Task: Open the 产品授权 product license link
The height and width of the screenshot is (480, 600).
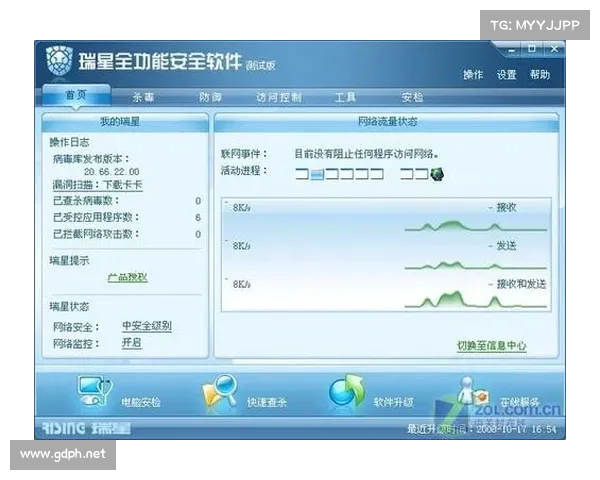Action: [x=127, y=277]
